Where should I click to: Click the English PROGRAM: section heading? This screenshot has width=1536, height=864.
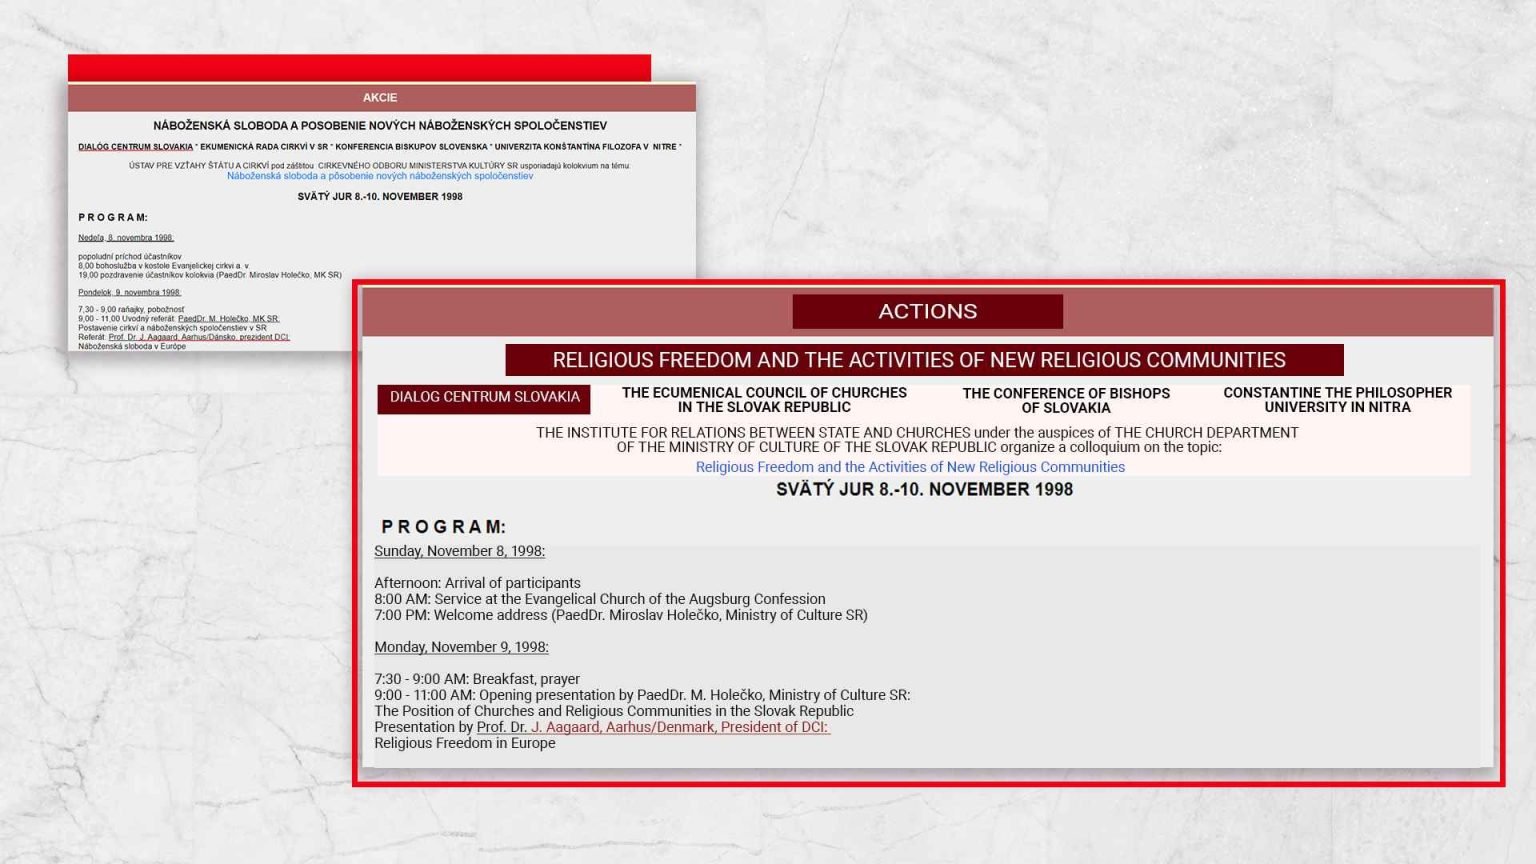tap(443, 527)
